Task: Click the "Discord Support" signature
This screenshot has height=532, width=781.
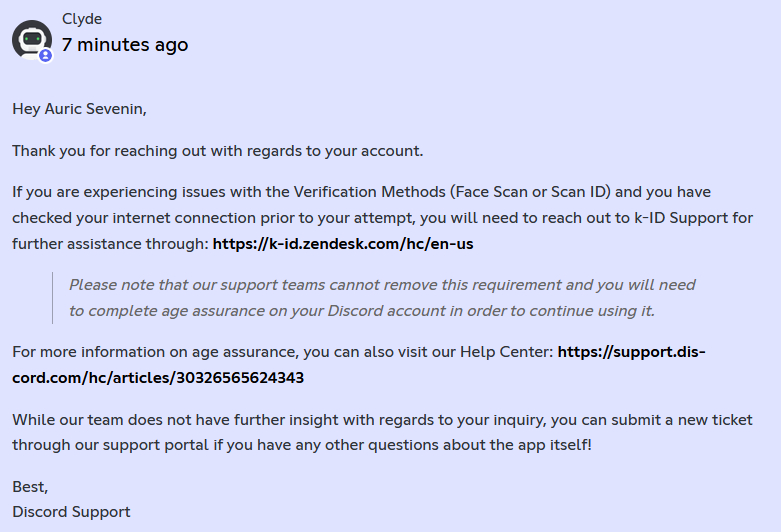Action: 71,512
